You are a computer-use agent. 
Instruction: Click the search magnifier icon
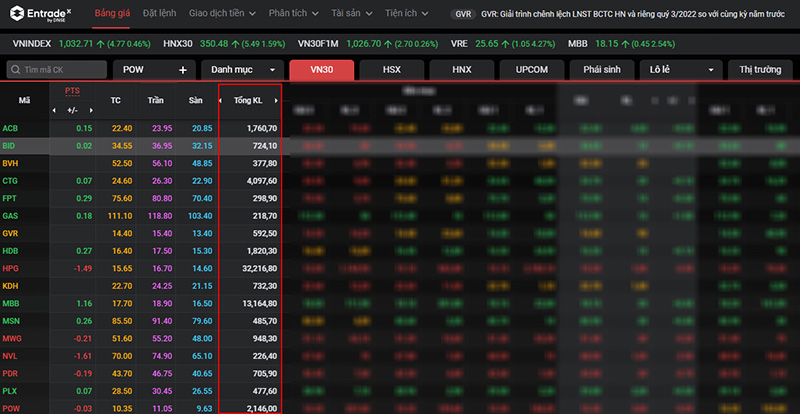tap(16, 70)
